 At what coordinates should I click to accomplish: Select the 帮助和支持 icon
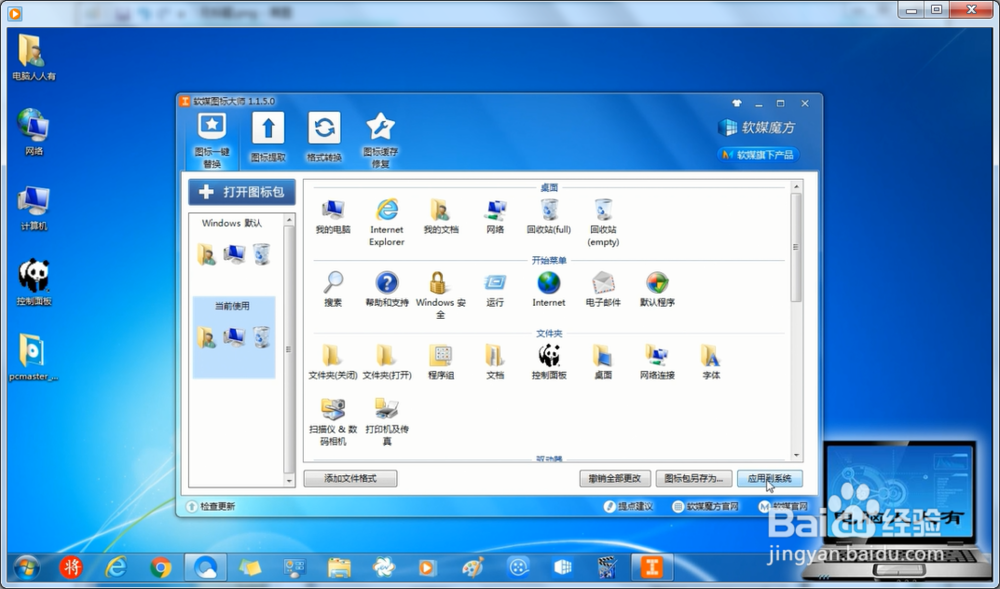pos(386,289)
